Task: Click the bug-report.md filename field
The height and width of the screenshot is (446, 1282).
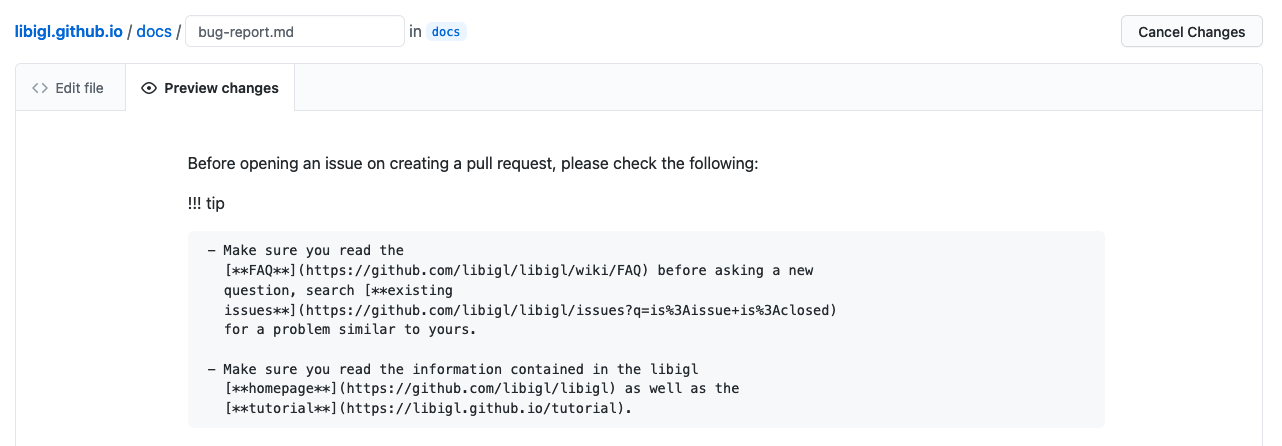Action: 295,31
